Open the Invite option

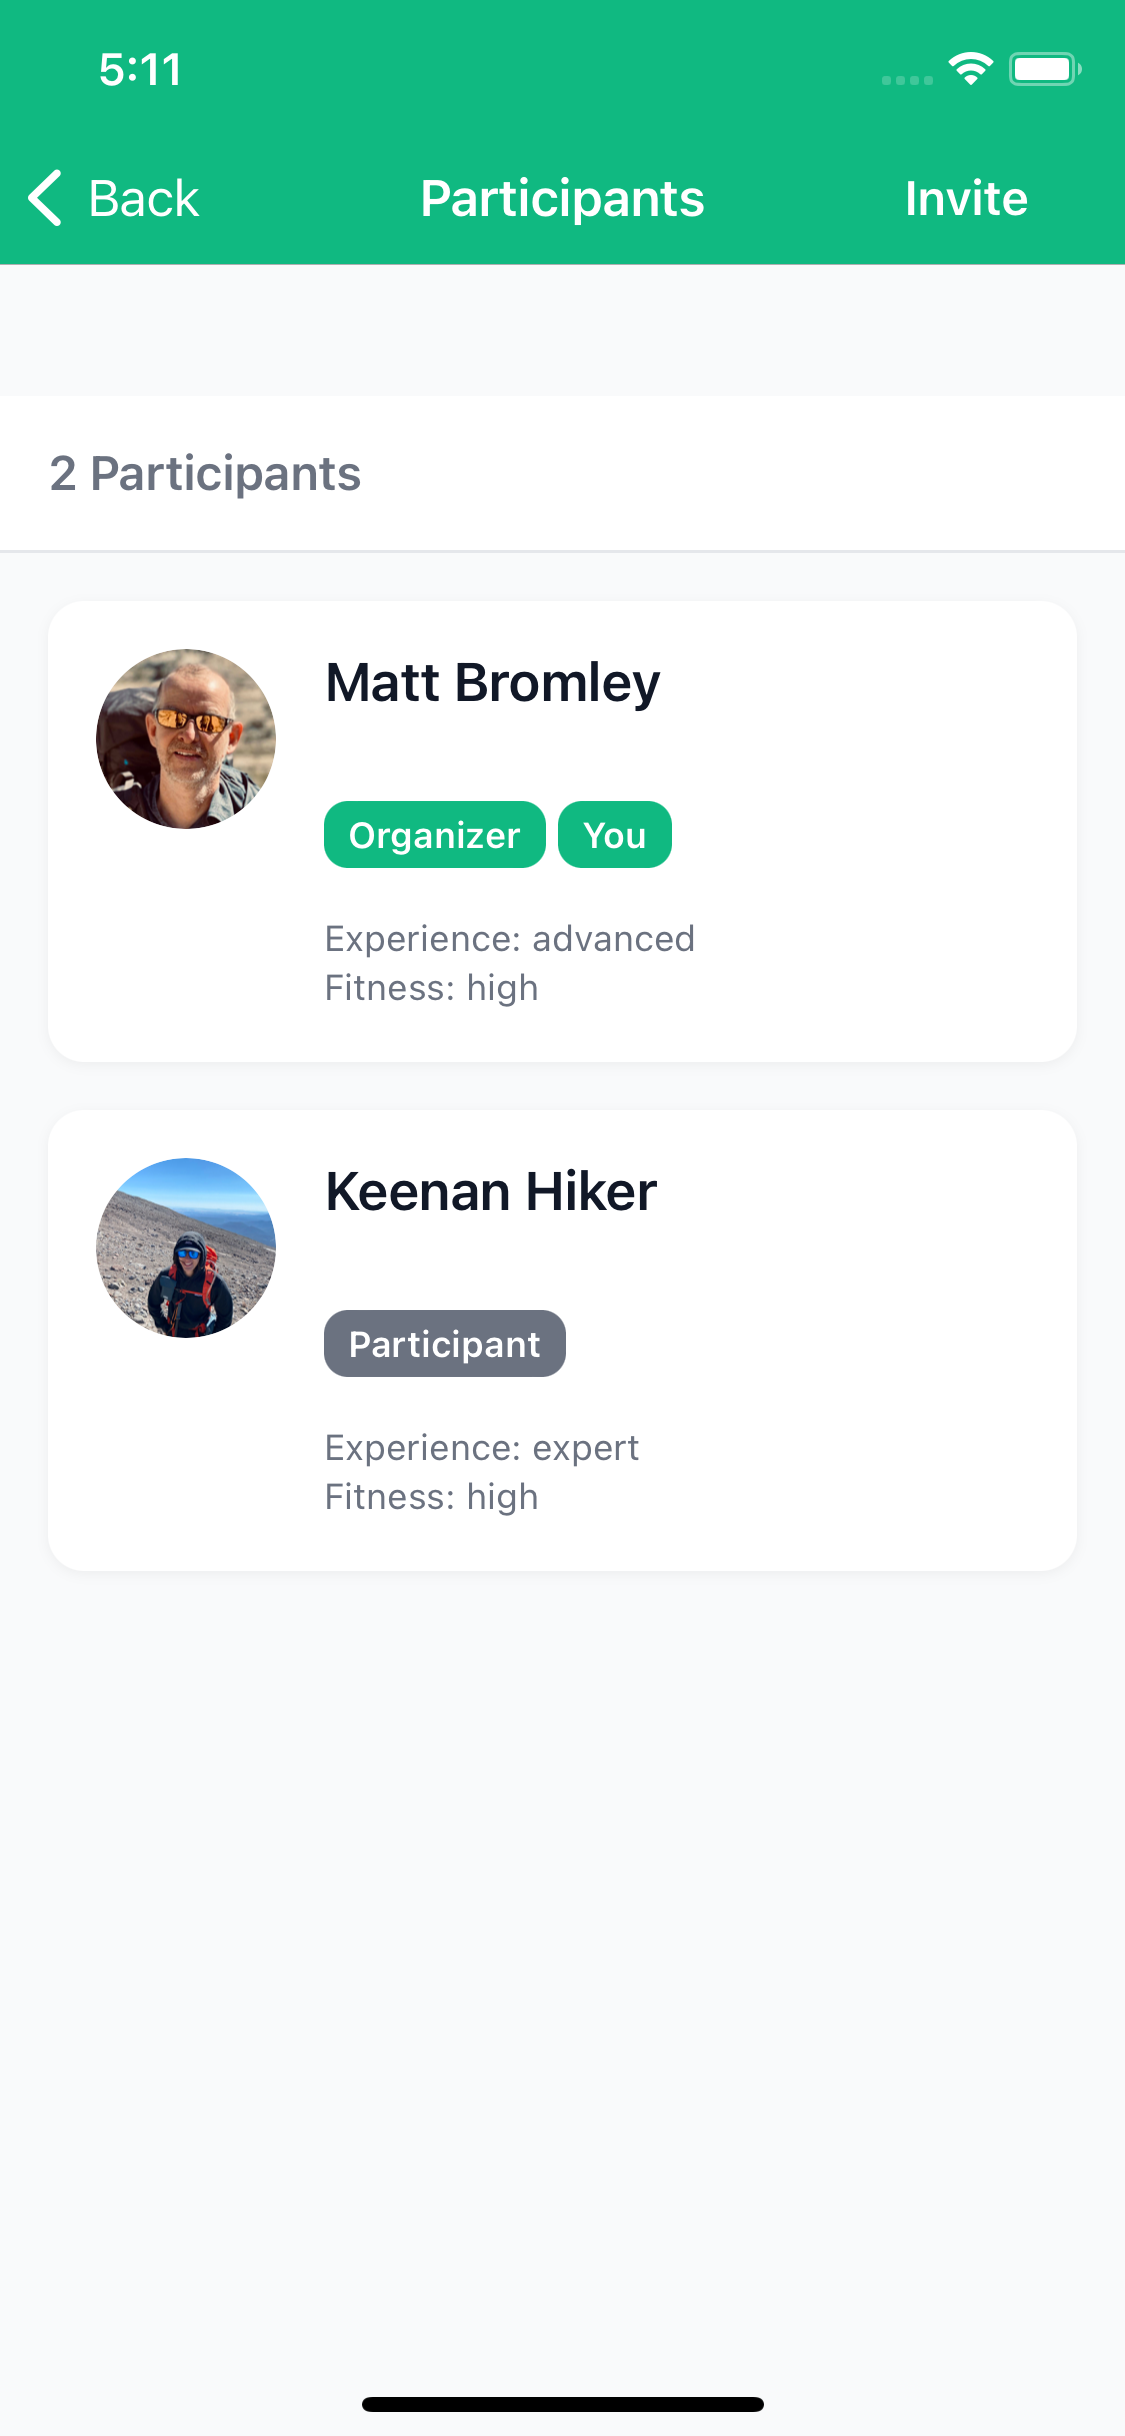coord(965,198)
